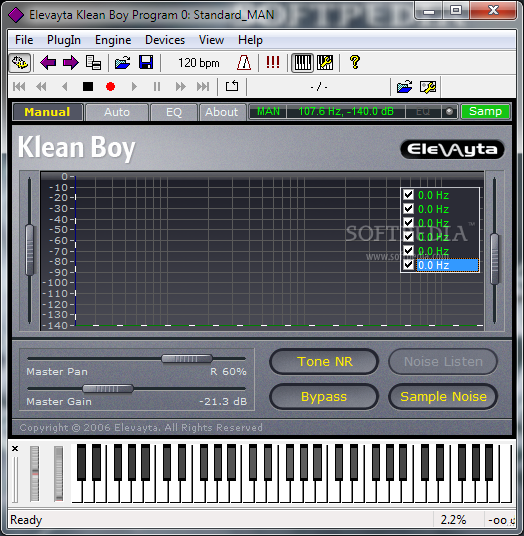Click the right vertical slider handle
The image size is (524, 536).
494,259
